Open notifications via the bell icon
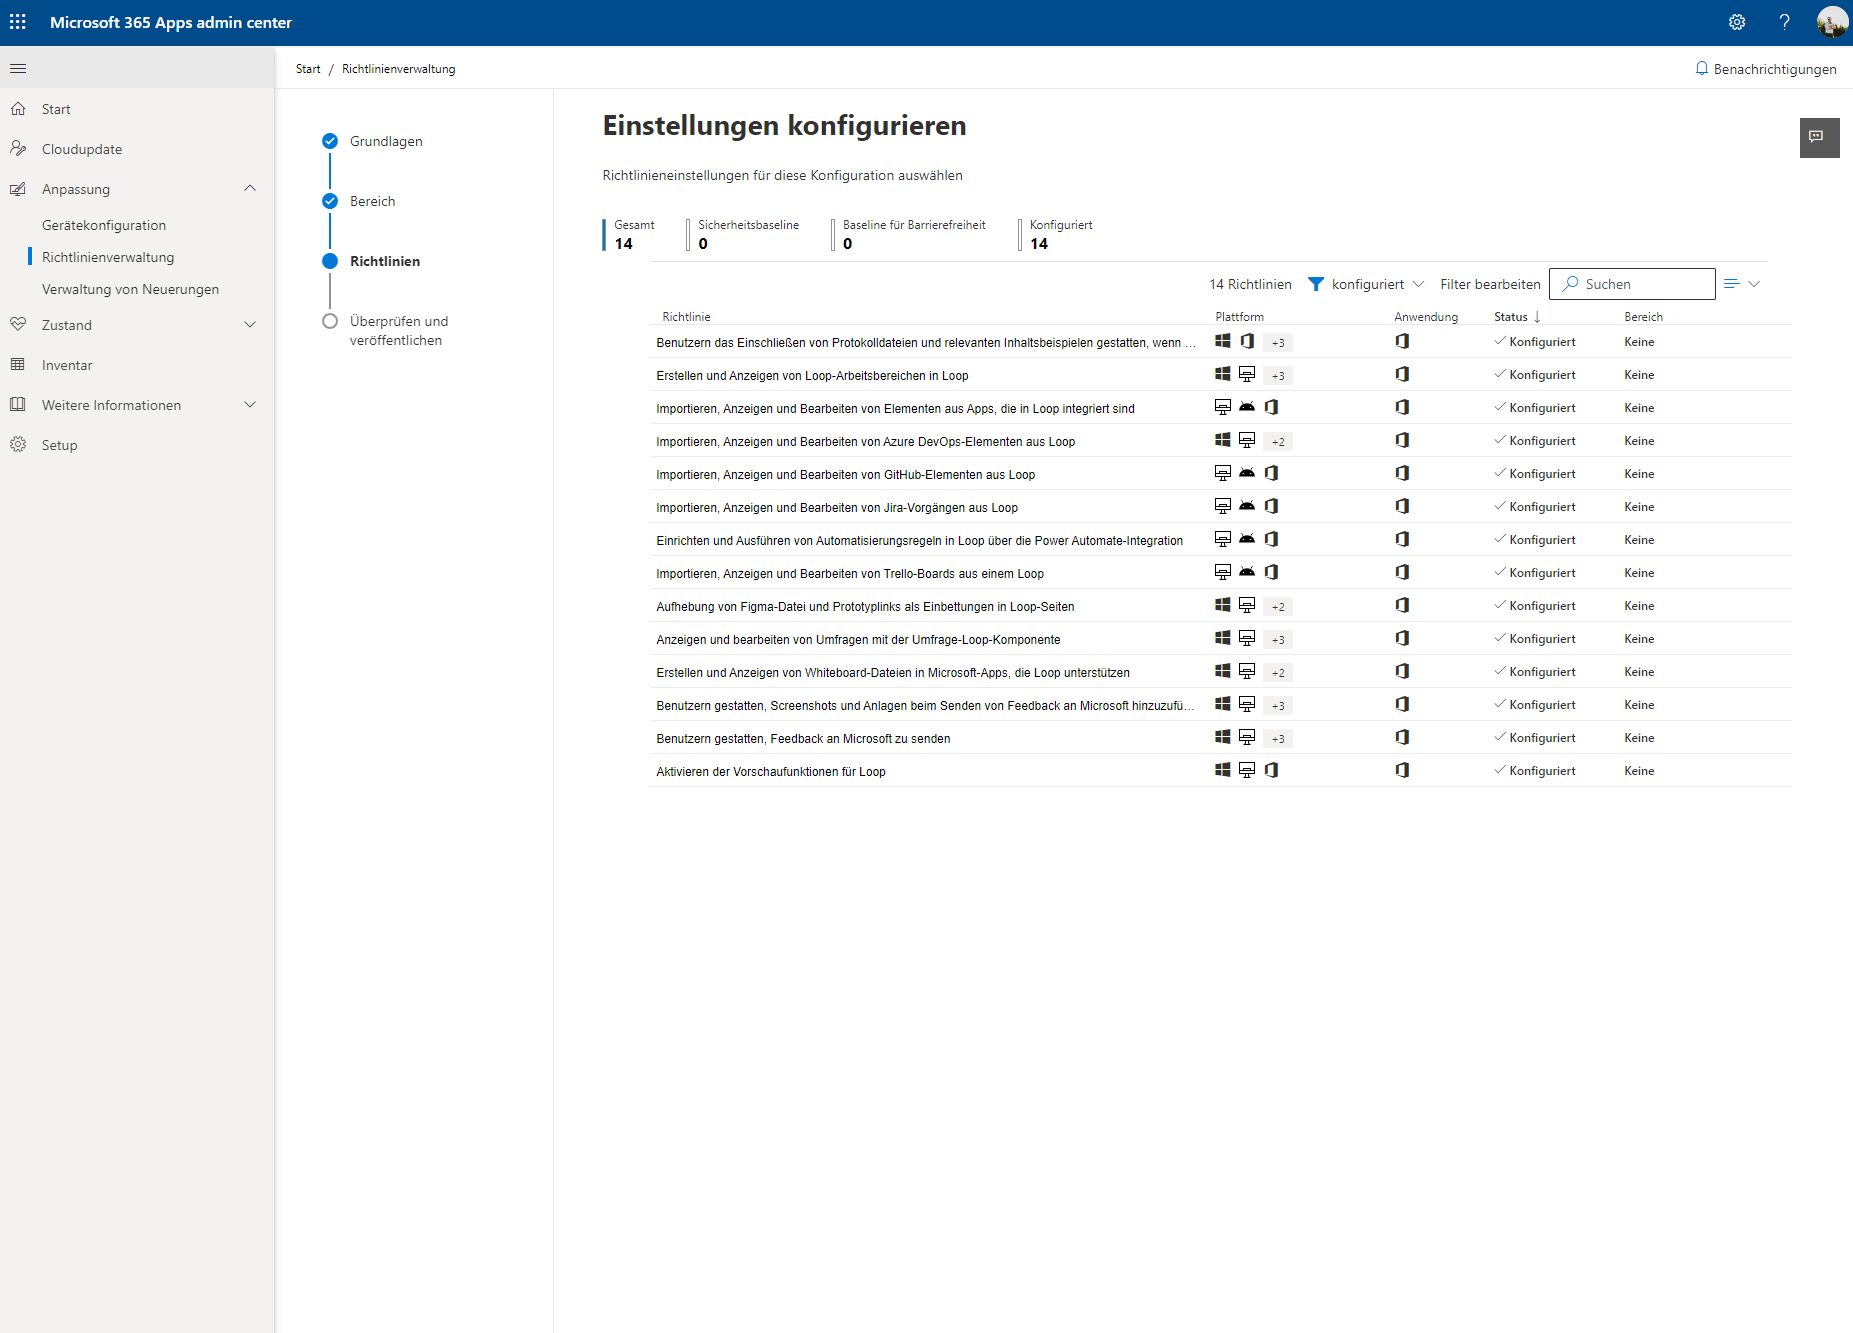Screen dimensions: 1853x1333 (1702, 68)
